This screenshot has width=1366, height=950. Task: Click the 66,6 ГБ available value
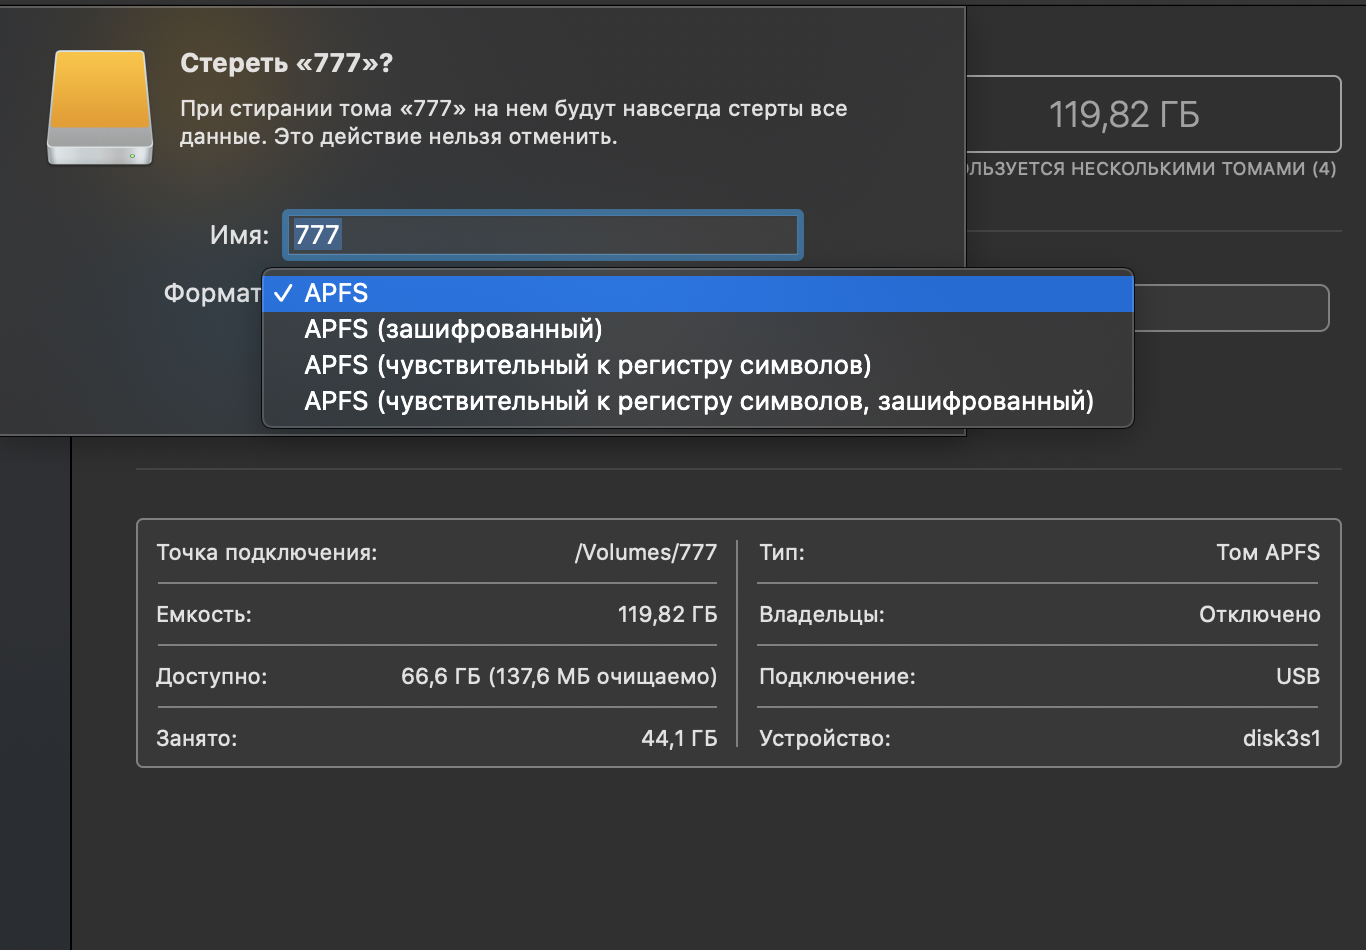559,676
